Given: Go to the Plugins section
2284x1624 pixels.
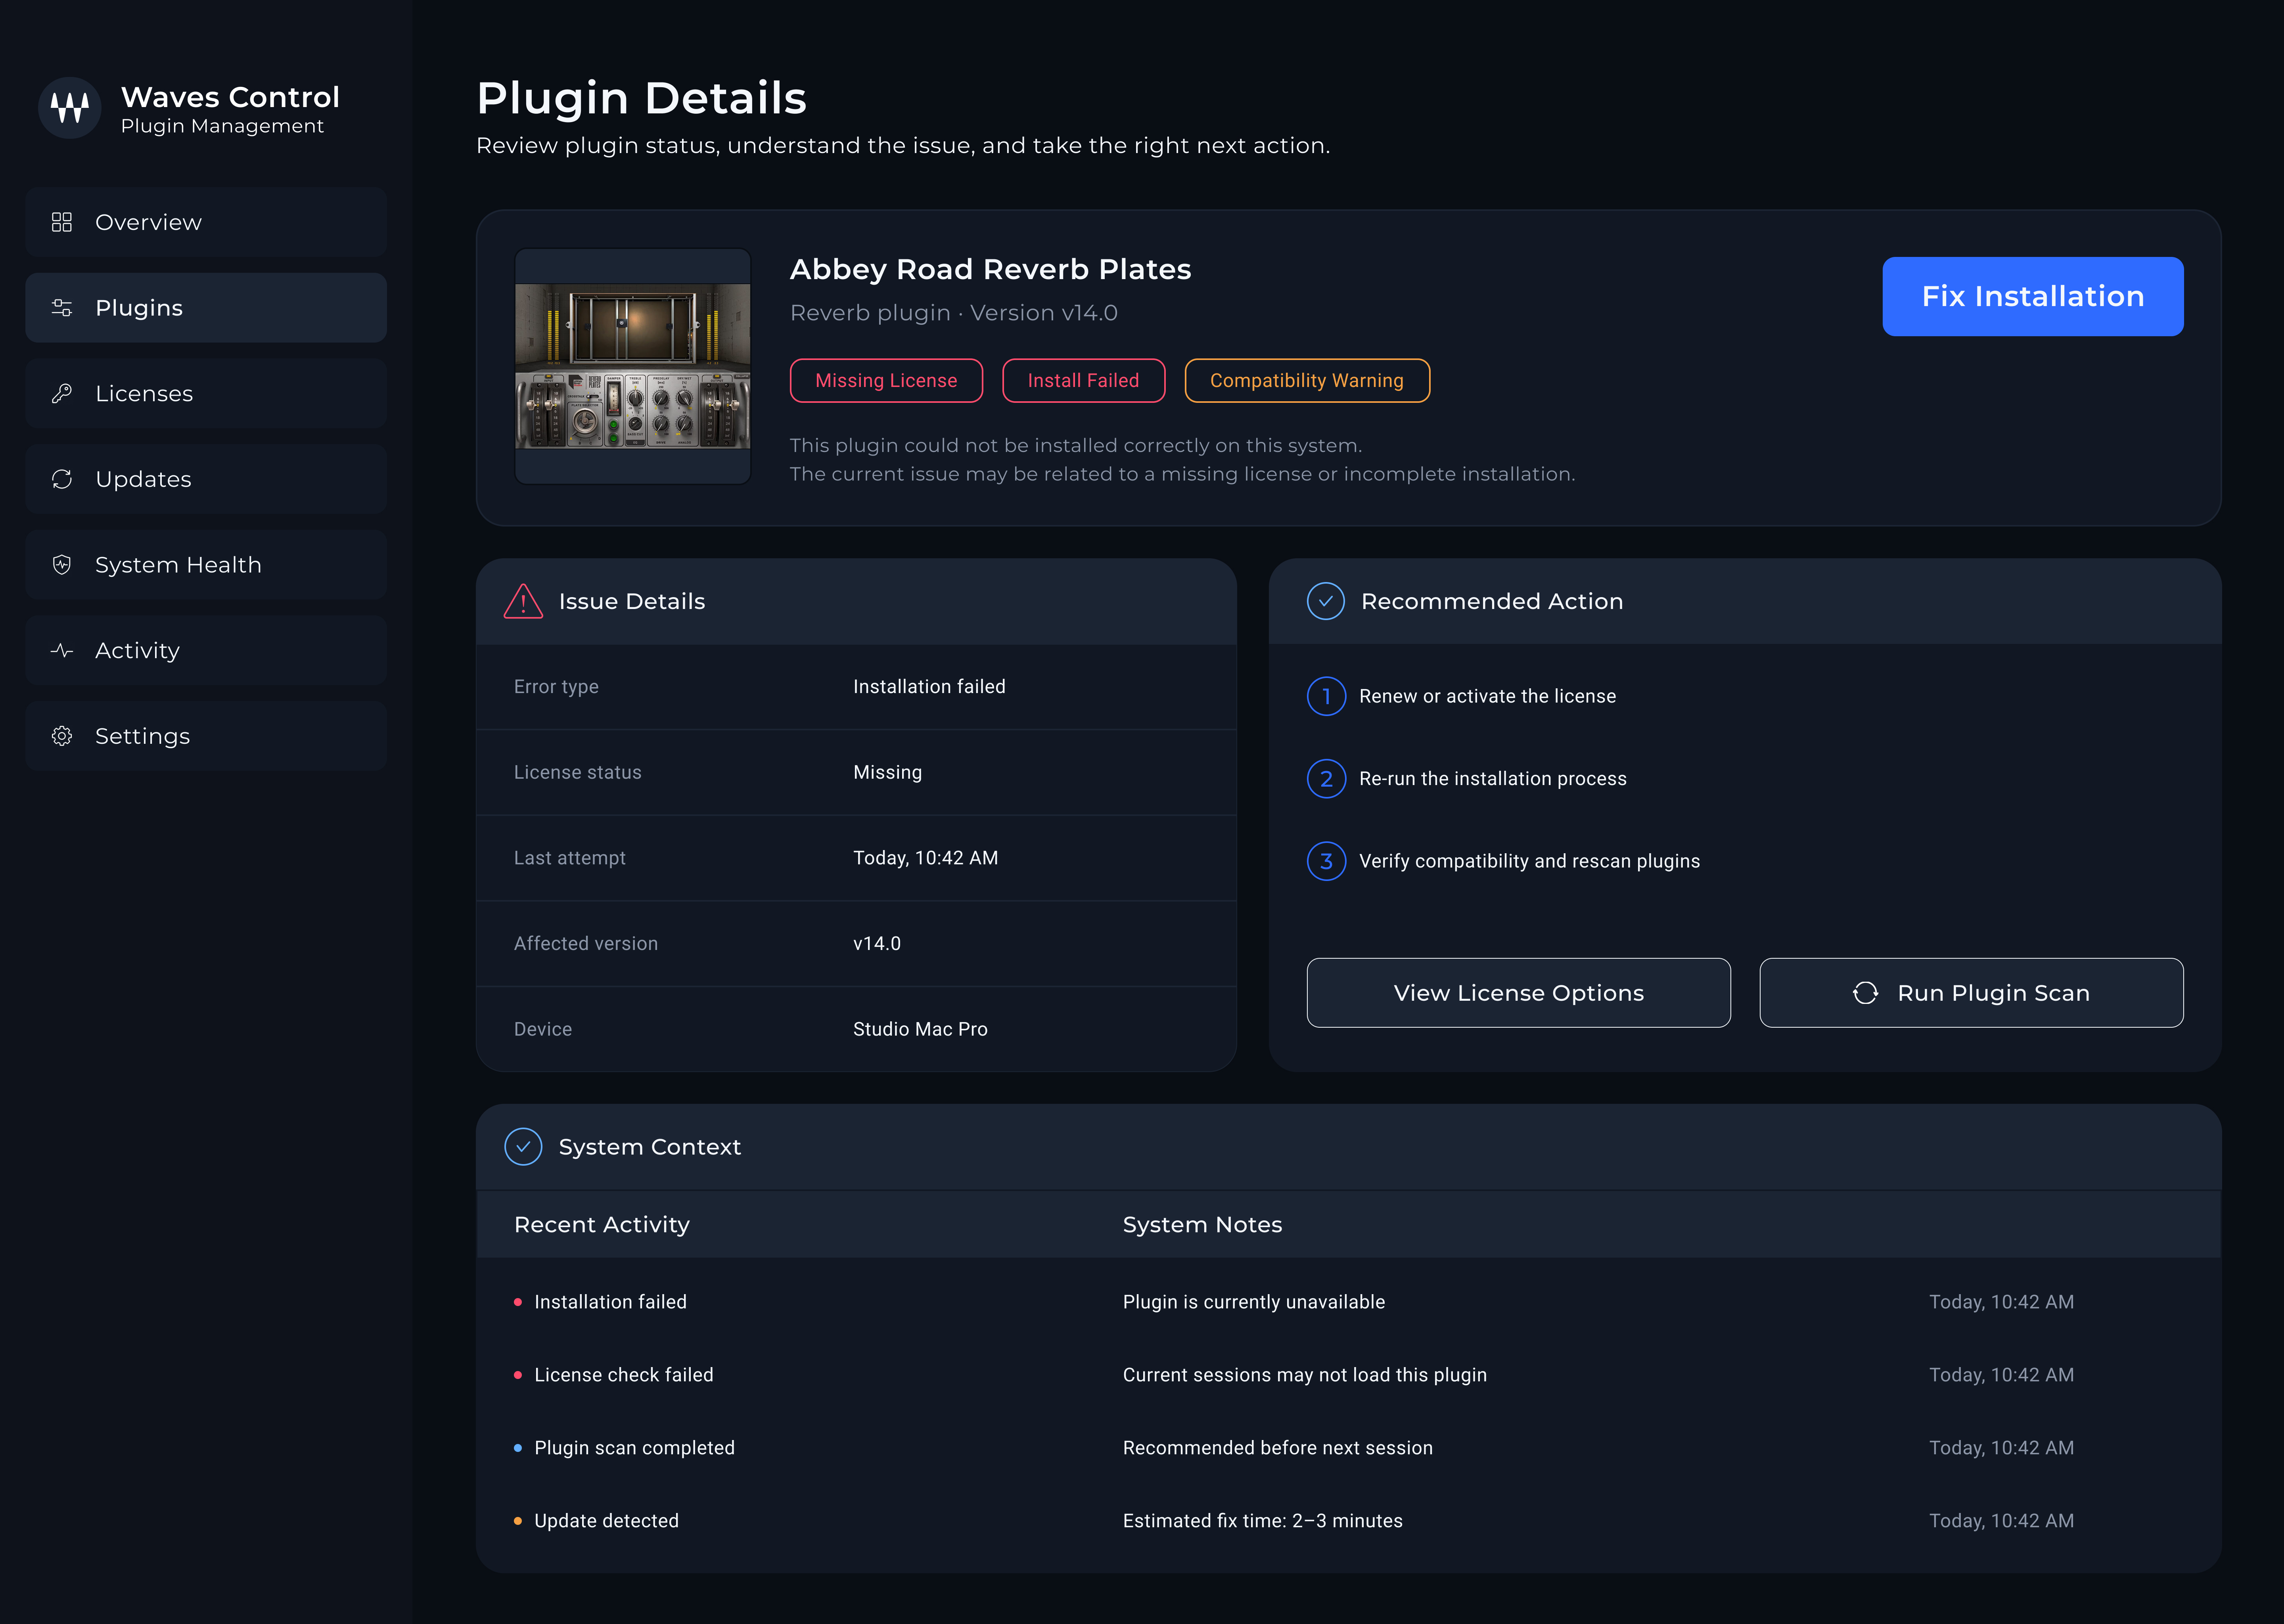Looking at the screenshot, I should pyautogui.click(x=206, y=308).
